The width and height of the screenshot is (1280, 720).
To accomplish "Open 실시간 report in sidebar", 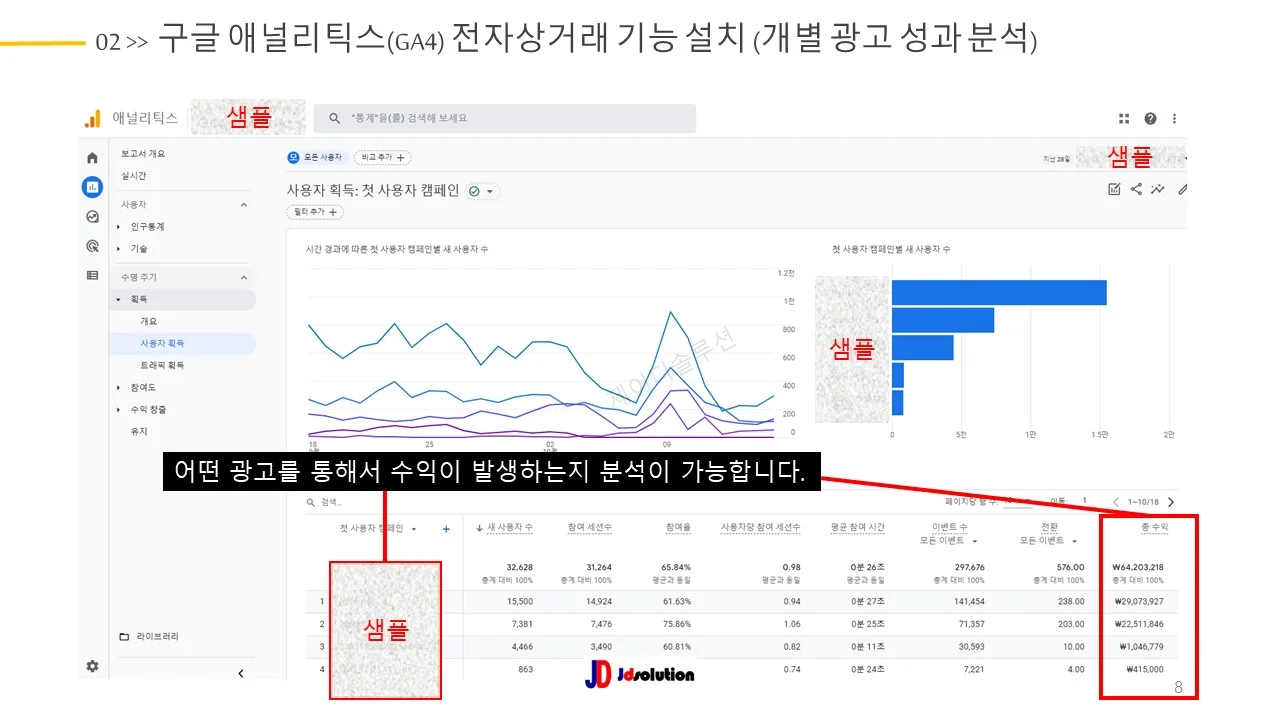I will (133, 176).
